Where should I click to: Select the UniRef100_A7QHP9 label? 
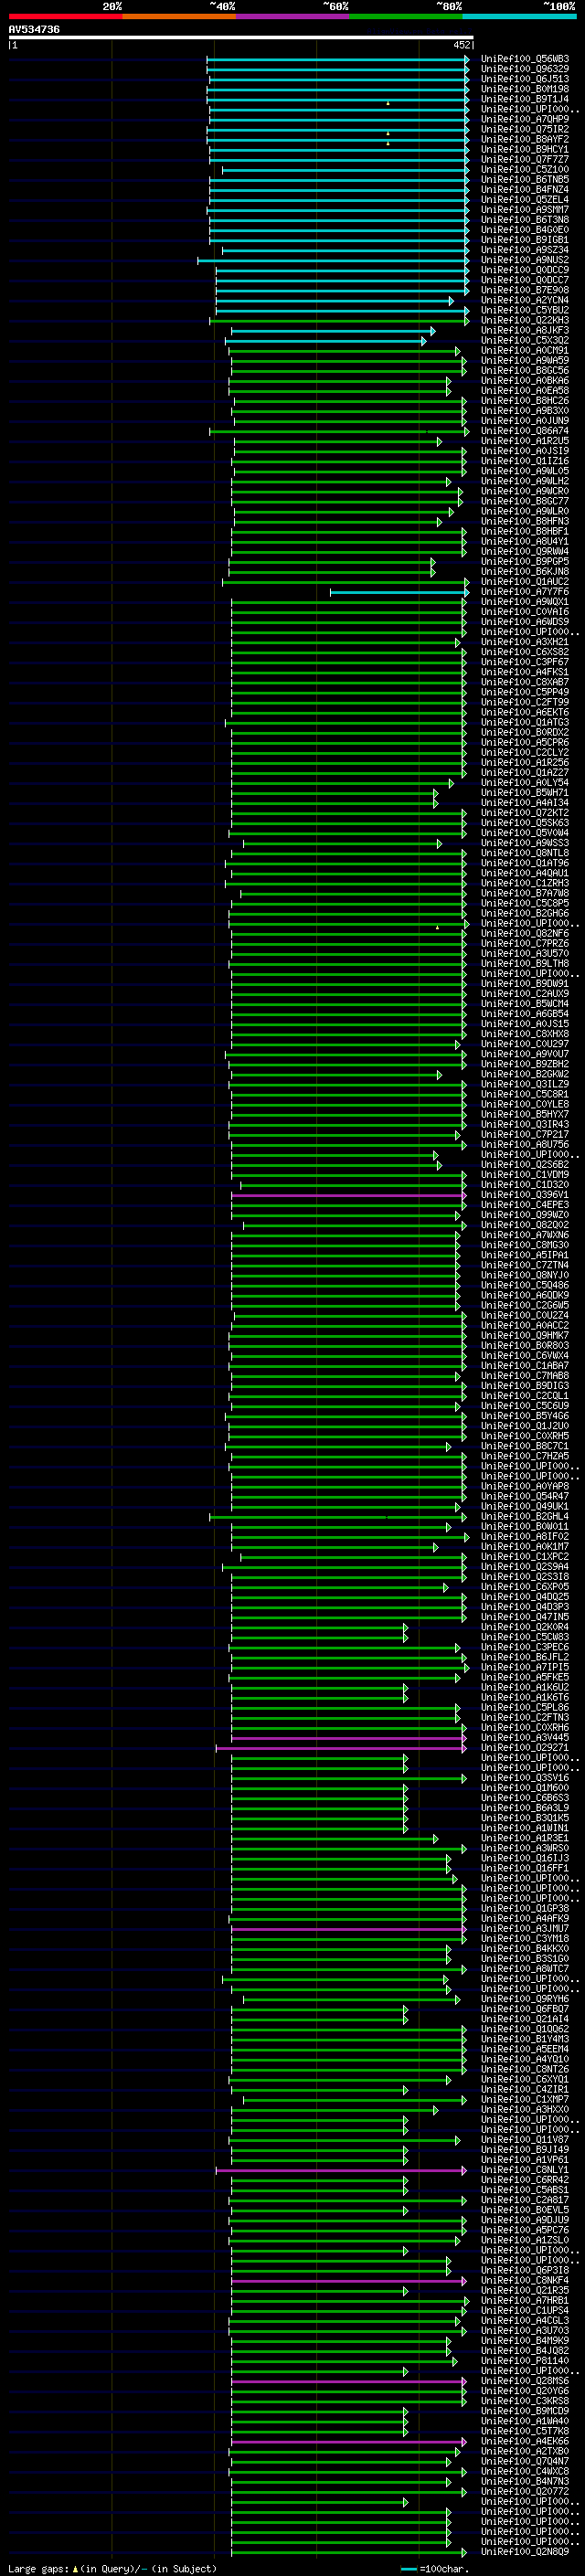click(x=525, y=120)
